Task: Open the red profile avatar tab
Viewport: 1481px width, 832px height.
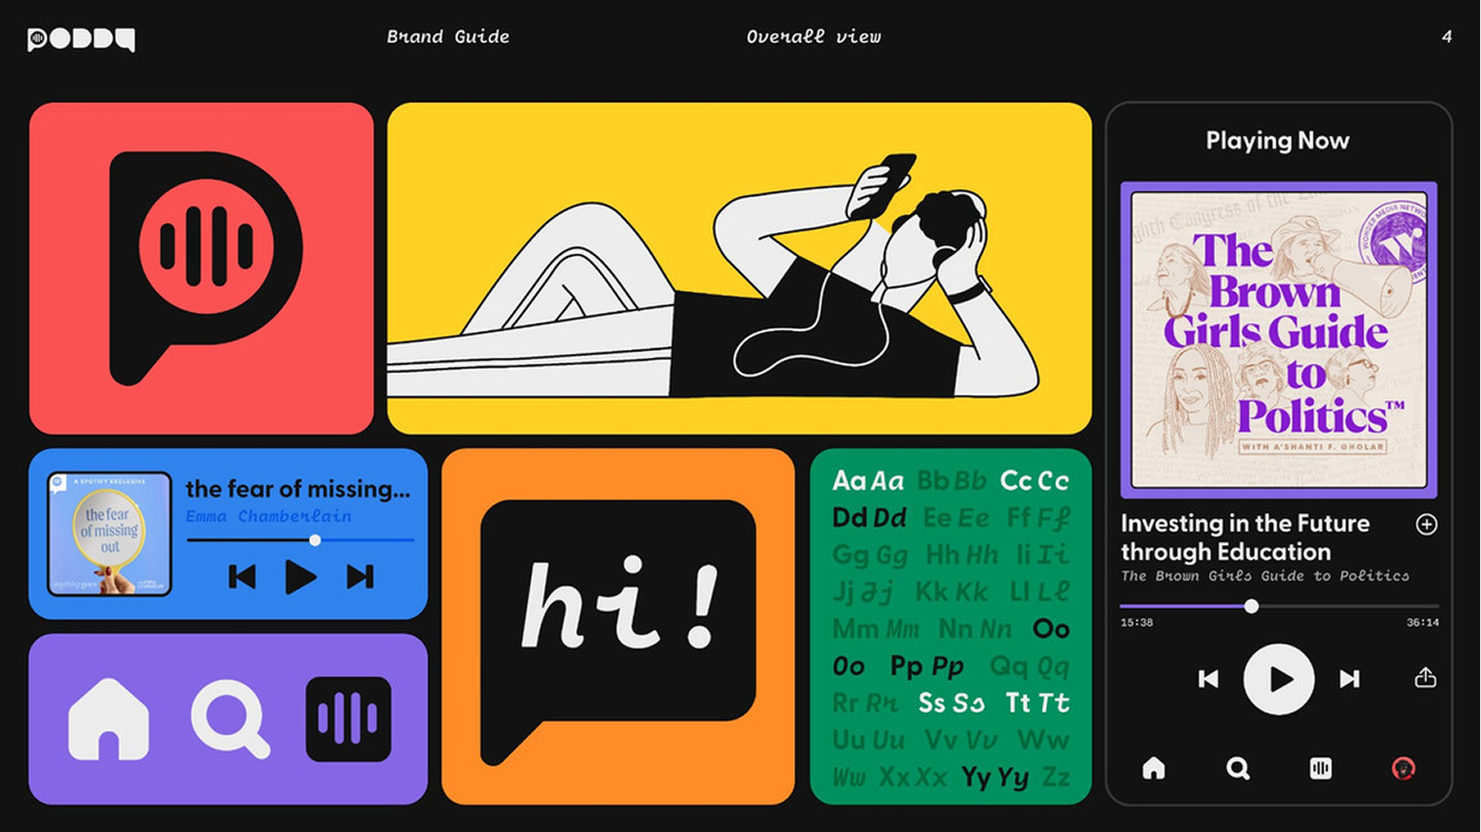Action: (x=1404, y=768)
